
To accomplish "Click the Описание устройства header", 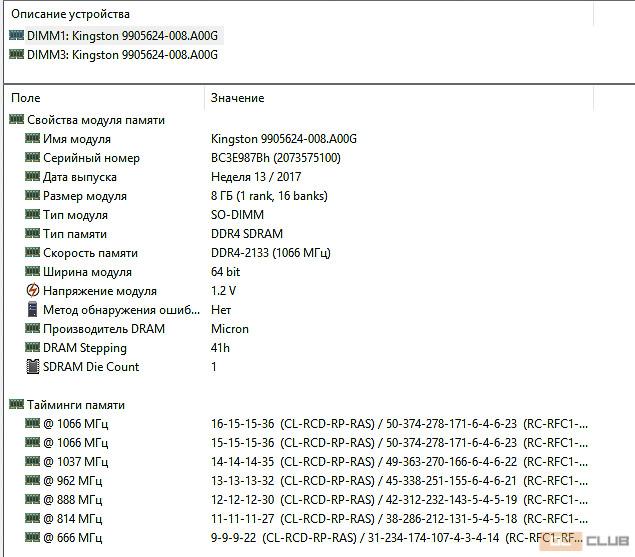I will point(70,14).
